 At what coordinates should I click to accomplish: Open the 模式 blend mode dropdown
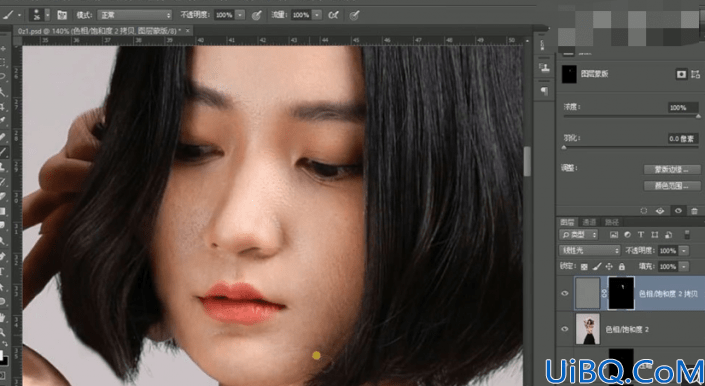(x=135, y=15)
